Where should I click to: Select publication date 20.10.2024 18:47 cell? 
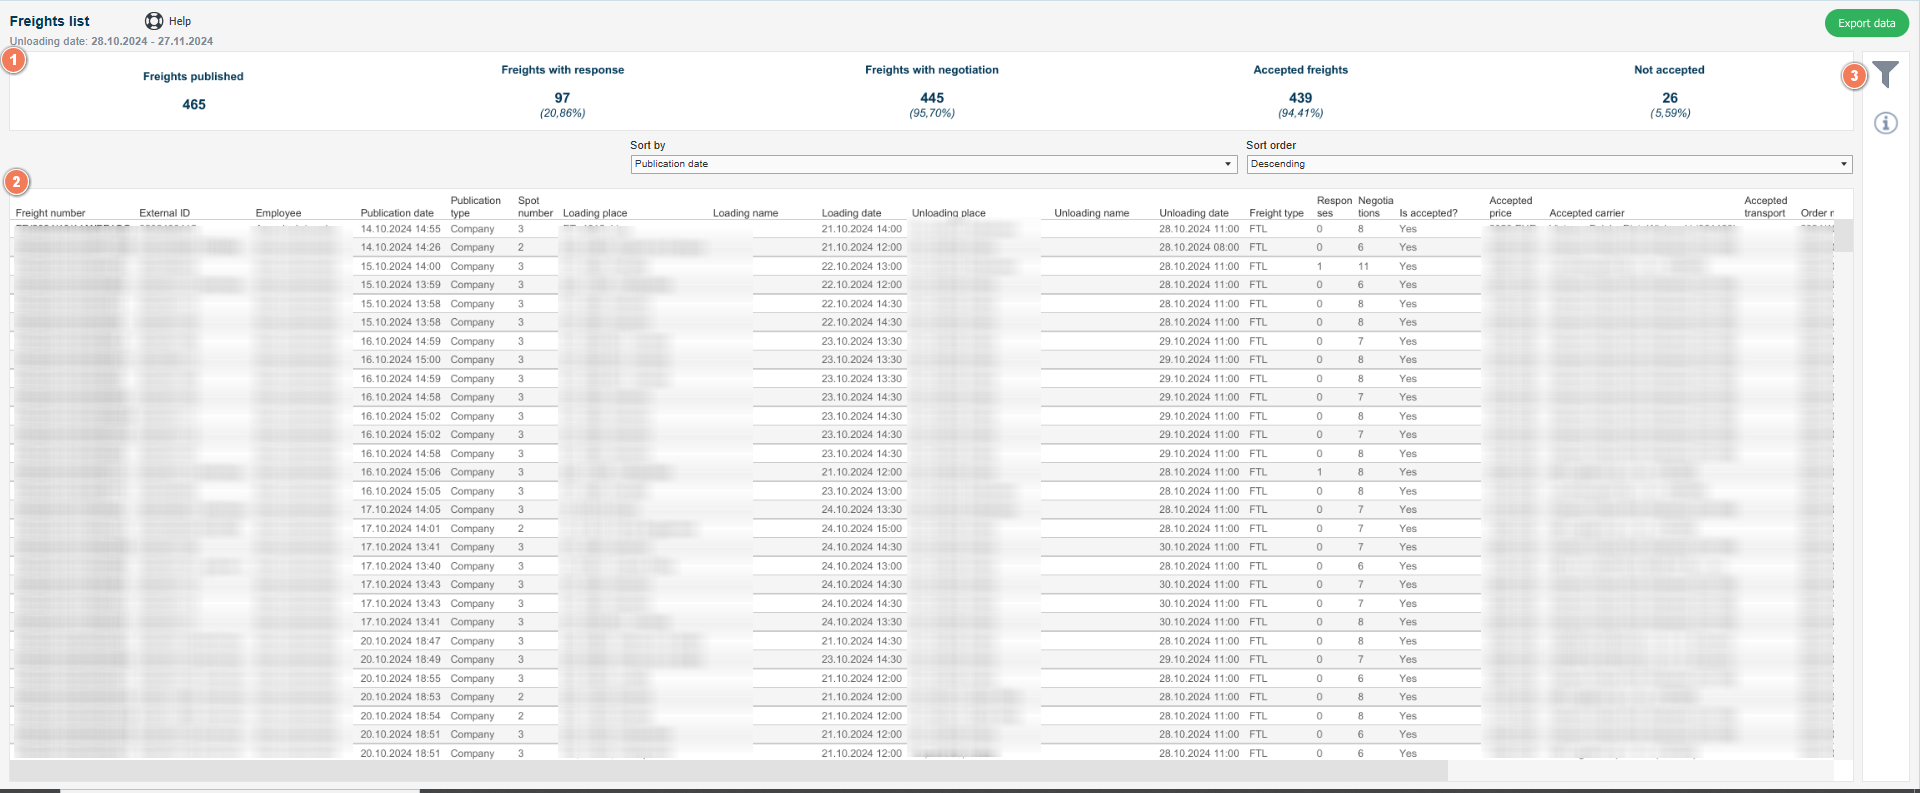(x=400, y=641)
